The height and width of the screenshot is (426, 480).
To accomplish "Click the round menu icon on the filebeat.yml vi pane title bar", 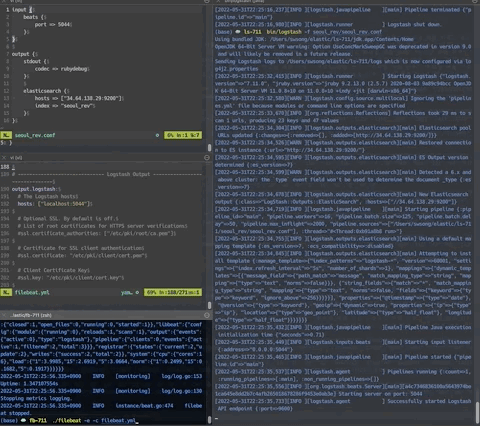I will [207, 157].
